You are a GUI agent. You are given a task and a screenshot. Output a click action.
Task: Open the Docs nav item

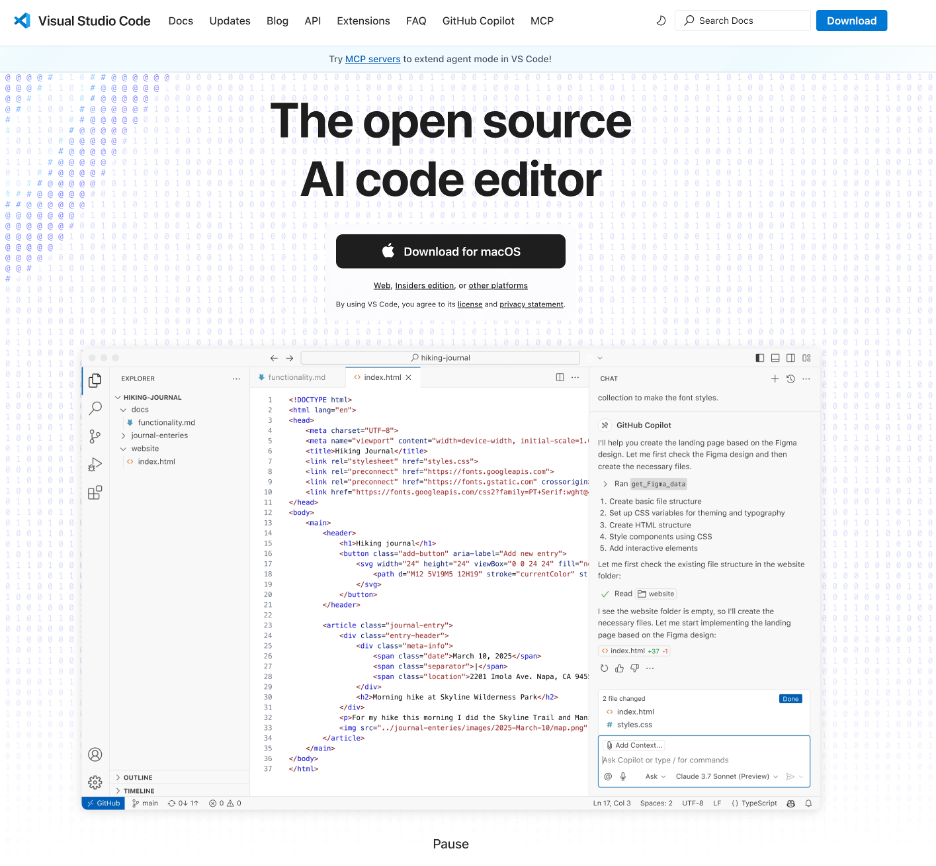coord(181,21)
